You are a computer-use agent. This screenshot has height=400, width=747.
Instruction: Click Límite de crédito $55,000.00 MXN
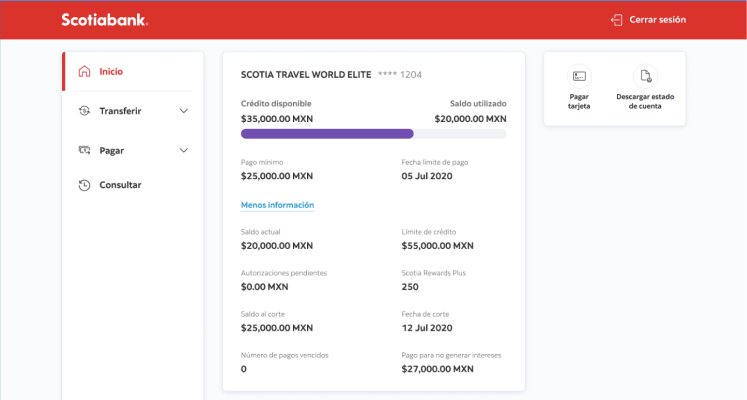click(x=437, y=246)
